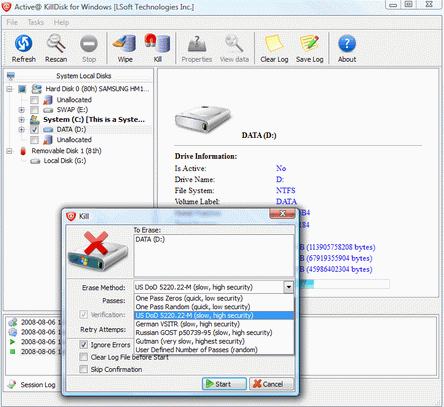444x407 pixels.
Task: Open the Help menu
Action: (x=61, y=22)
